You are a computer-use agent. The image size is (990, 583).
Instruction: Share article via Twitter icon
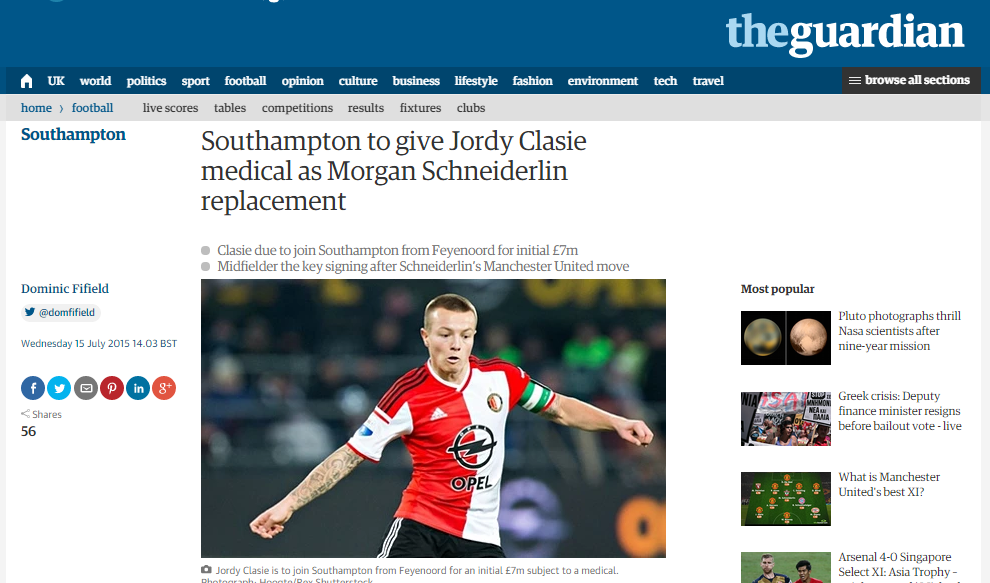(x=59, y=388)
